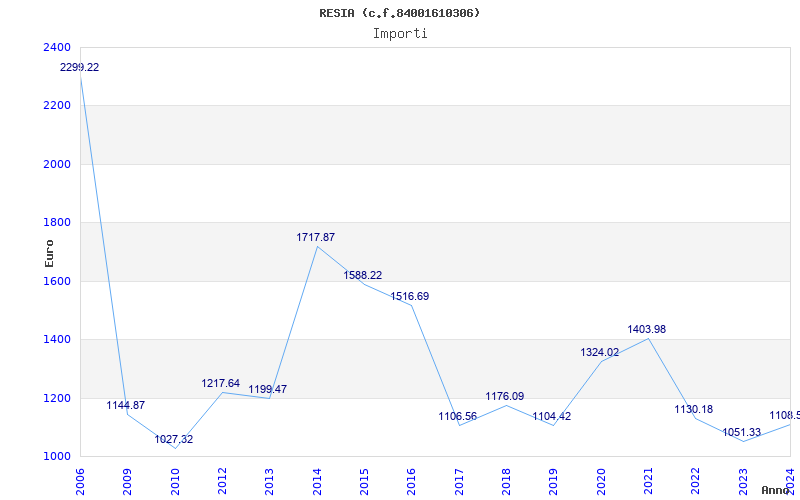Click the y-axis tick 1400
800x500 pixels.
click(58, 339)
